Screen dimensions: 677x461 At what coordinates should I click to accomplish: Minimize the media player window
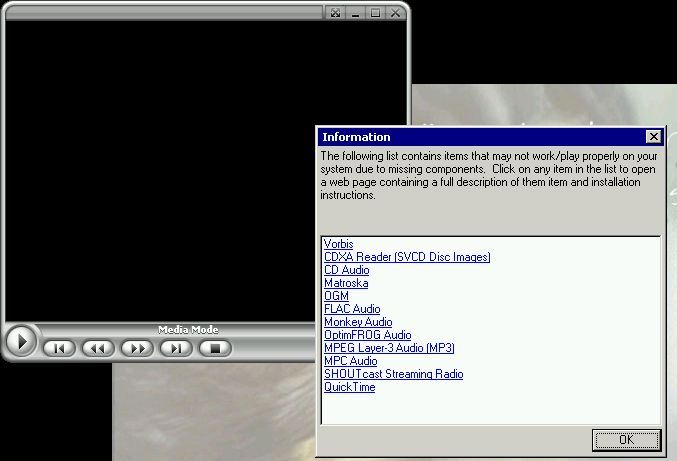click(x=356, y=13)
